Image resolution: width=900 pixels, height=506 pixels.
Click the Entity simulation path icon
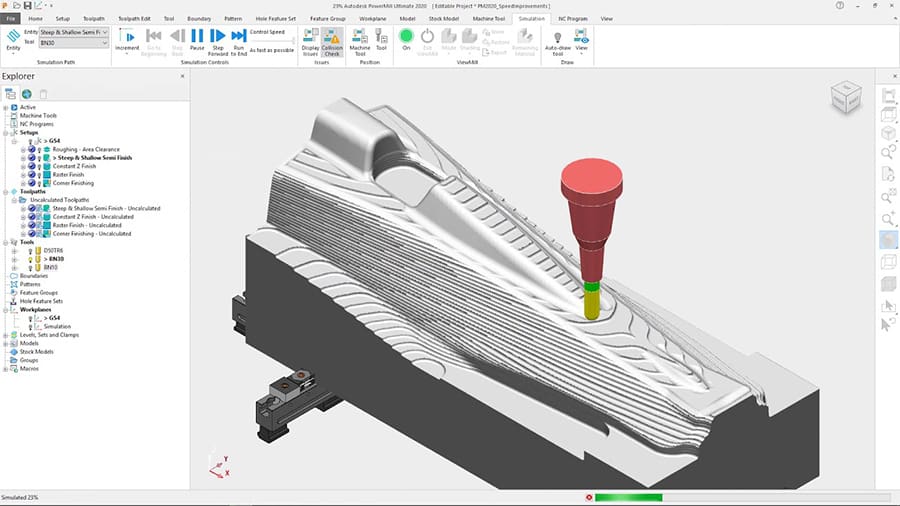(x=13, y=39)
